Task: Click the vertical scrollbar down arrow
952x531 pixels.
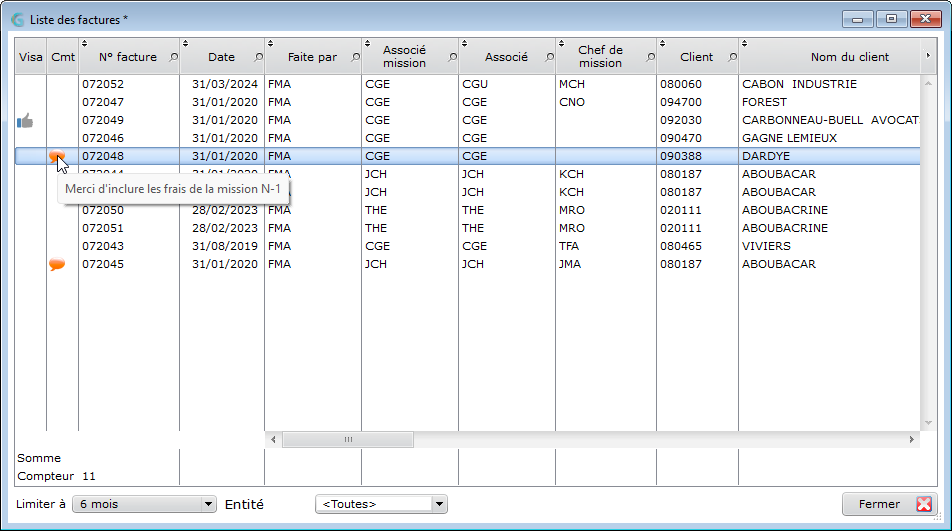Action: point(928,423)
